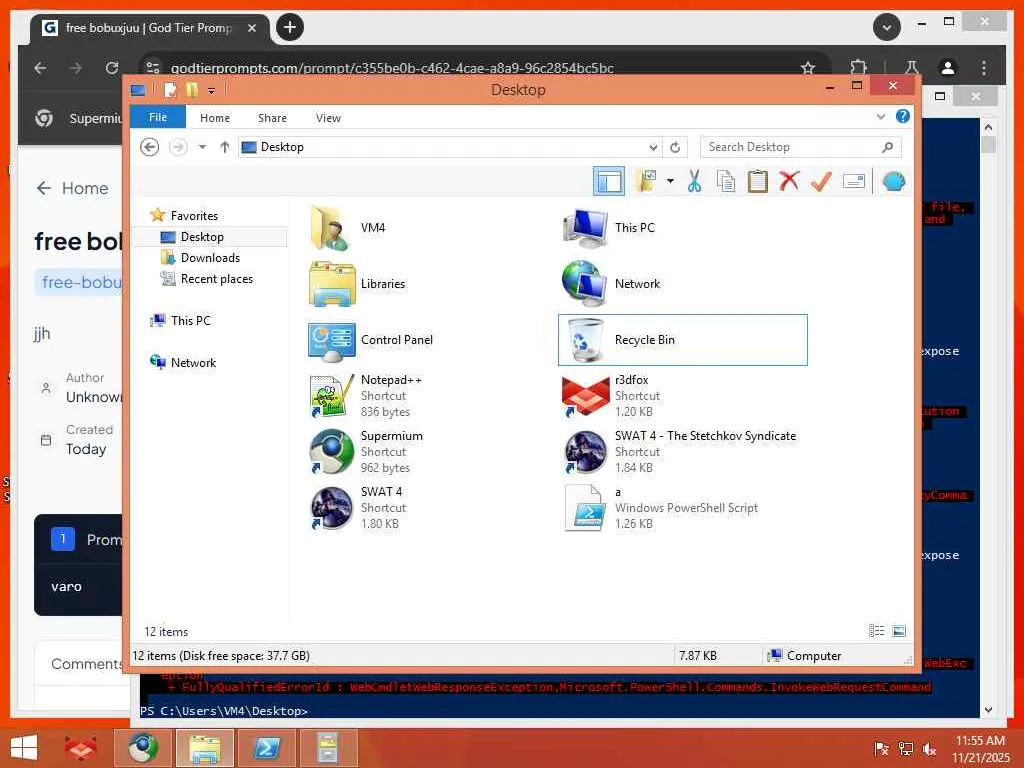Screen dimensions: 1024x768
Task: Select Favorites in navigation pane
Action: 194,216
